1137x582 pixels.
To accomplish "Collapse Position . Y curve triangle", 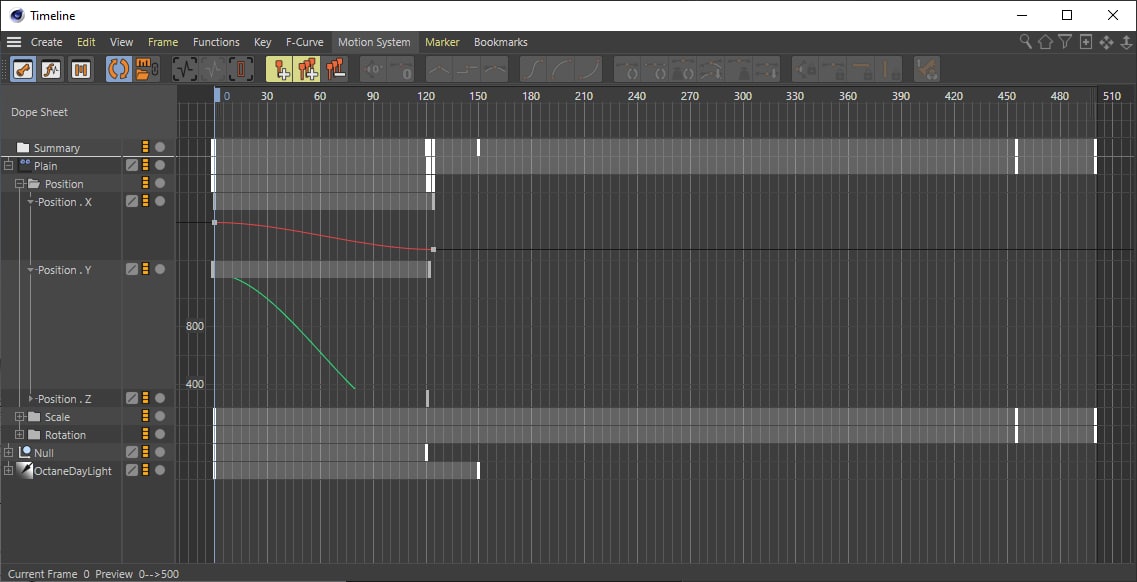I will pyautogui.click(x=31, y=270).
